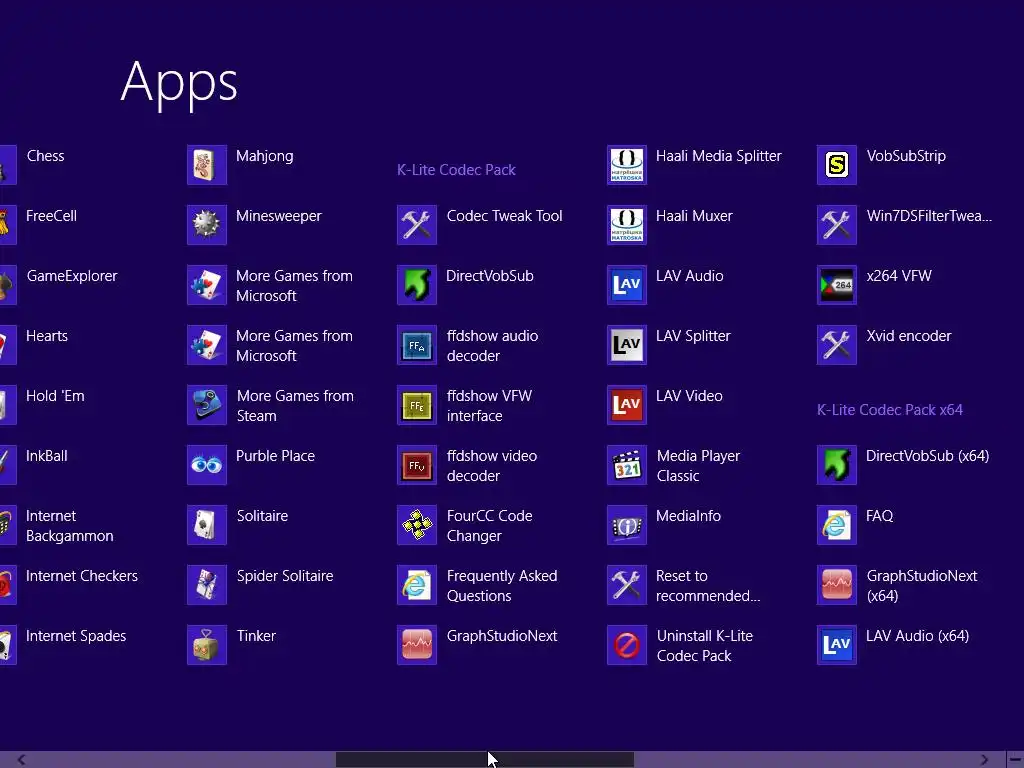
Task: Open Xvid encoder tools icon
Action: click(837, 345)
